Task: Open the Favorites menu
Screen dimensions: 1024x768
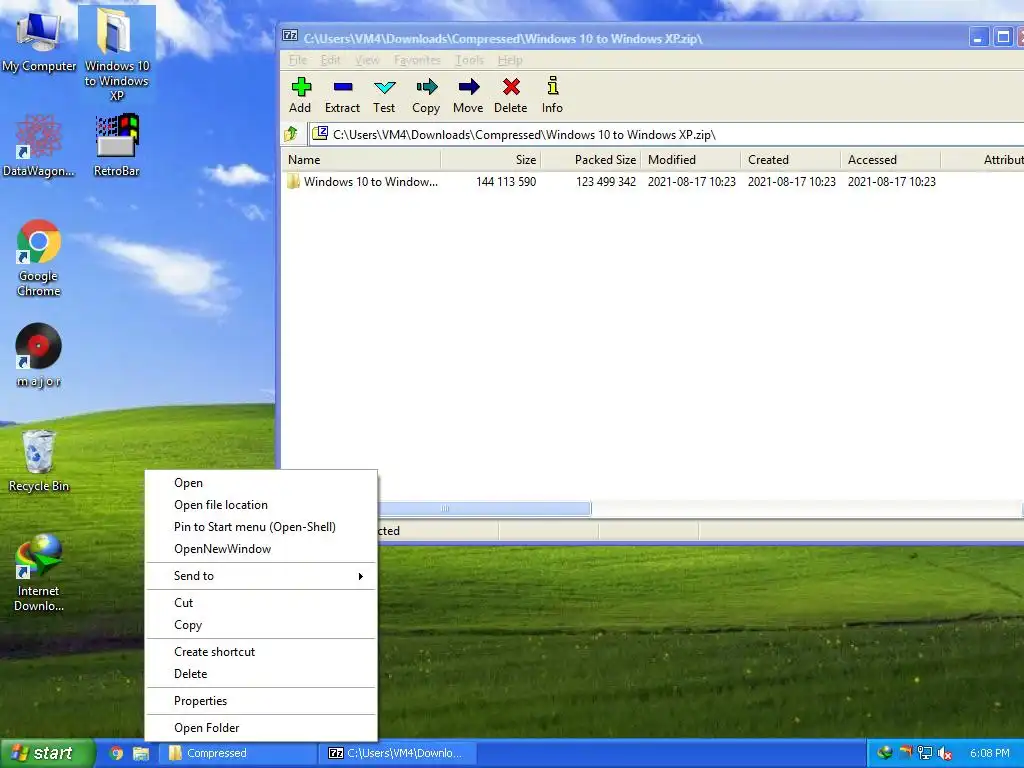Action: (417, 60)
